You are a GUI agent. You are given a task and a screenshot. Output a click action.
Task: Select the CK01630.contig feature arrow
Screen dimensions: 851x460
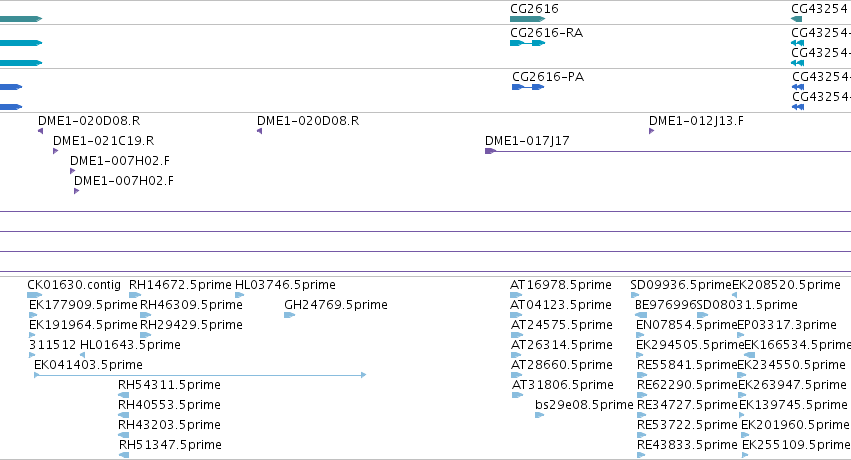coord(35,295)
